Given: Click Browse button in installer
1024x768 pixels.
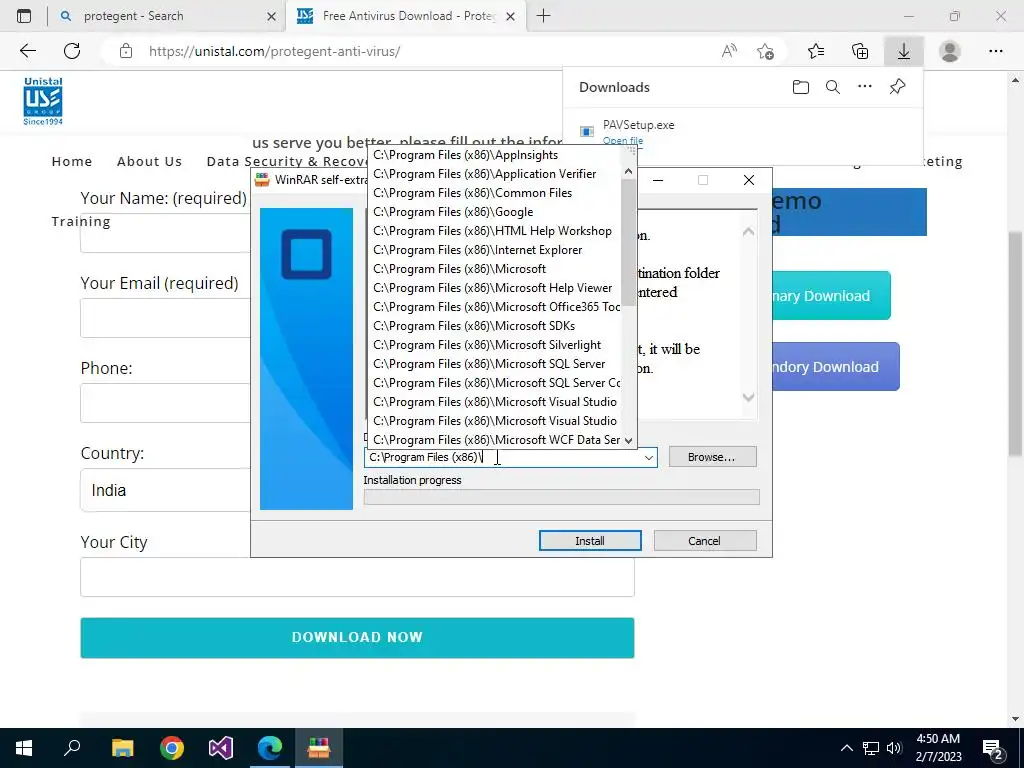Looking at the screenshot, I should click(712, 457).
